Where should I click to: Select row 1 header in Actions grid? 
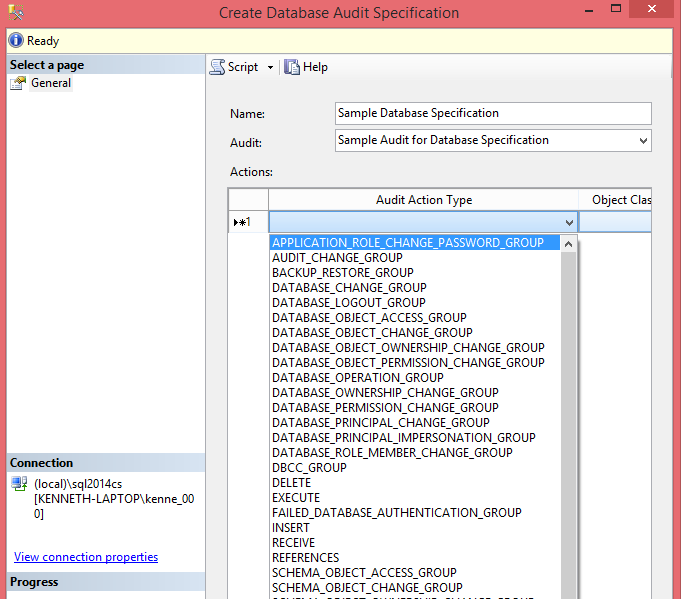[x=248, y=222]
